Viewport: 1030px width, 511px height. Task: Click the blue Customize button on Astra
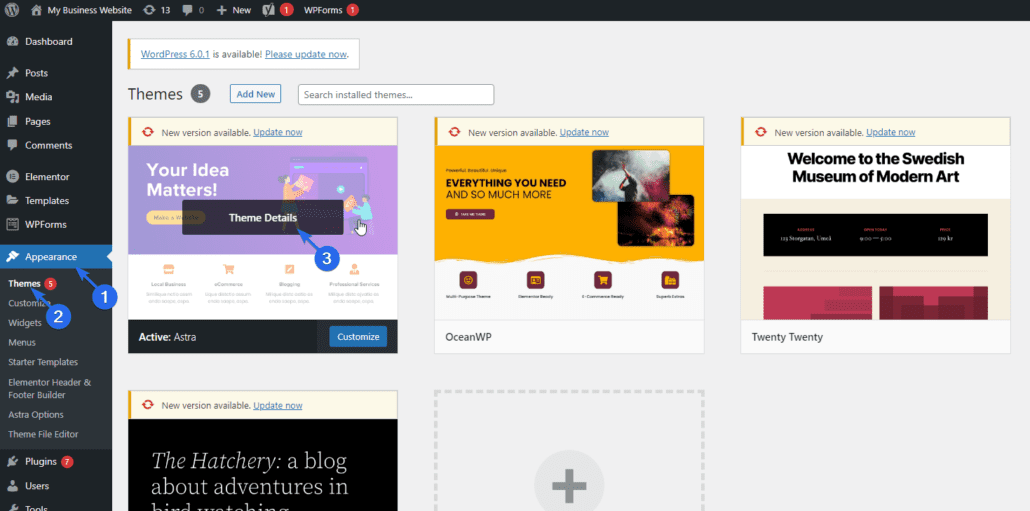tap(358, 336)
